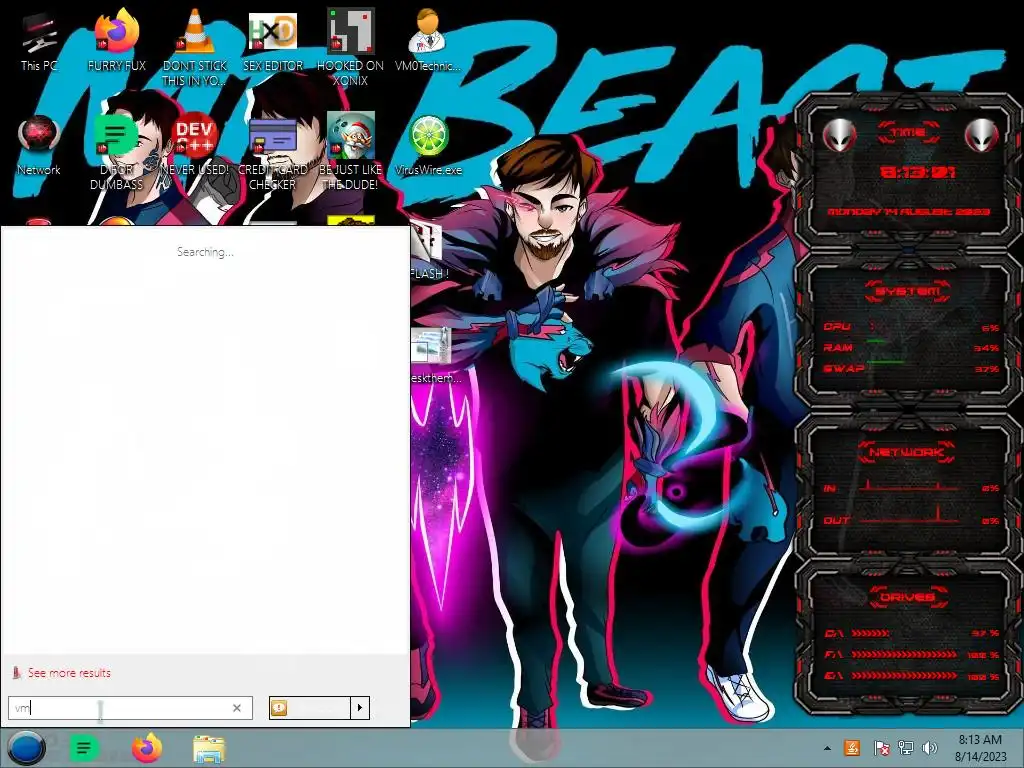Open the This PC desktop icon

pos(39,40)
